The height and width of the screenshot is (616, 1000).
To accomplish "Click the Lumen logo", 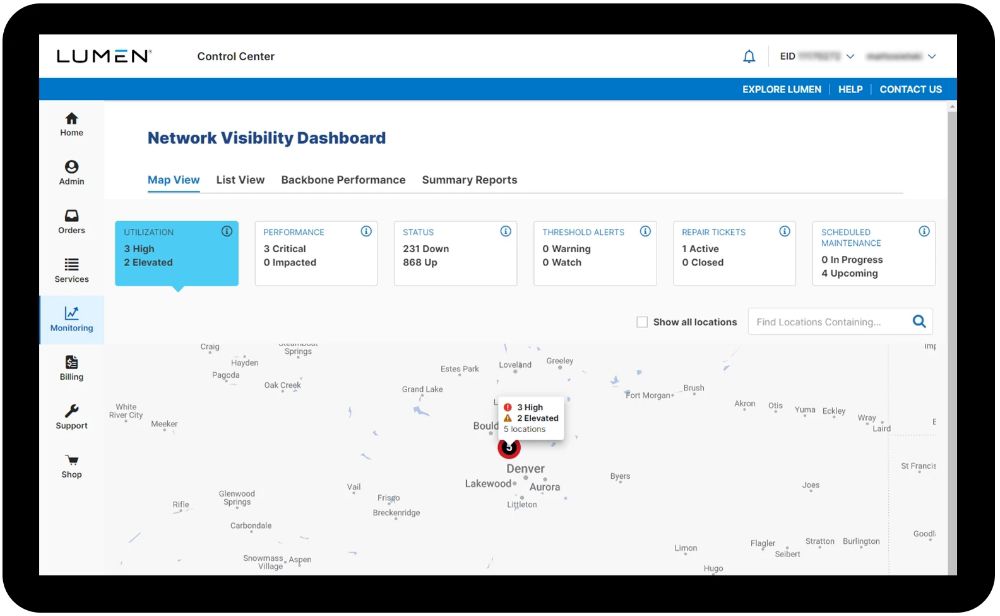I will [104, 56].
